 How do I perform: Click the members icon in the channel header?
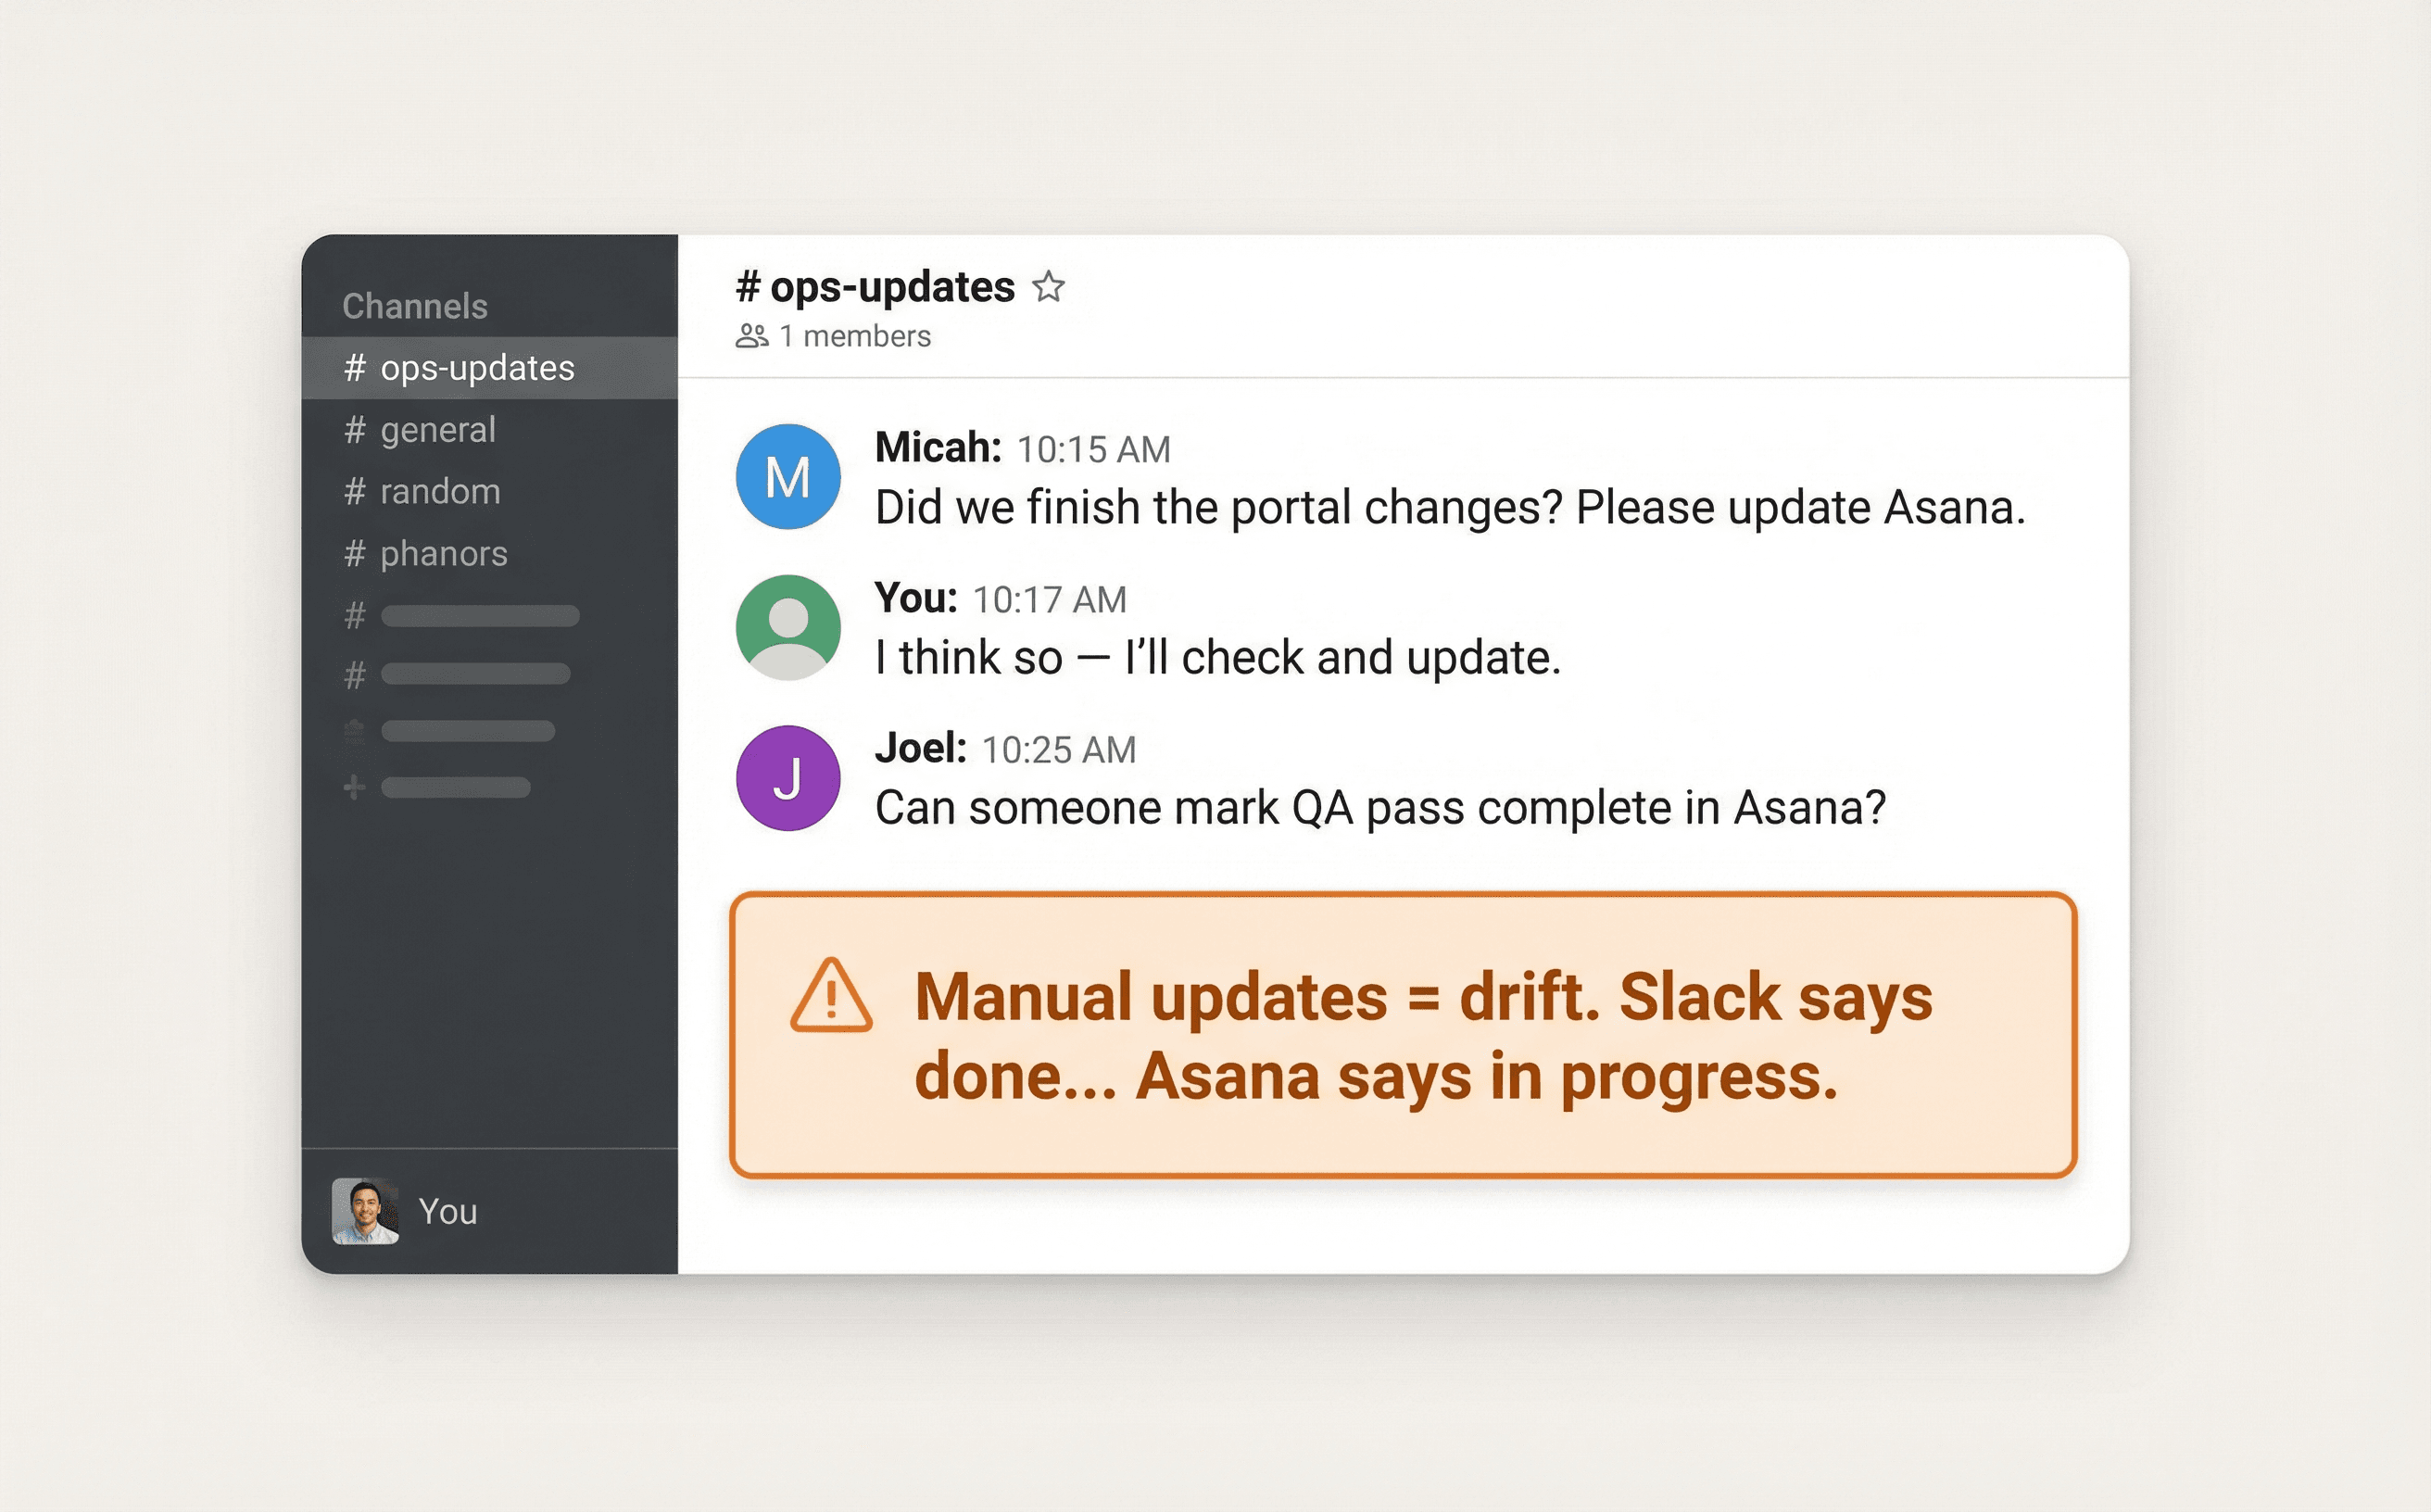[x=752, y=336]
